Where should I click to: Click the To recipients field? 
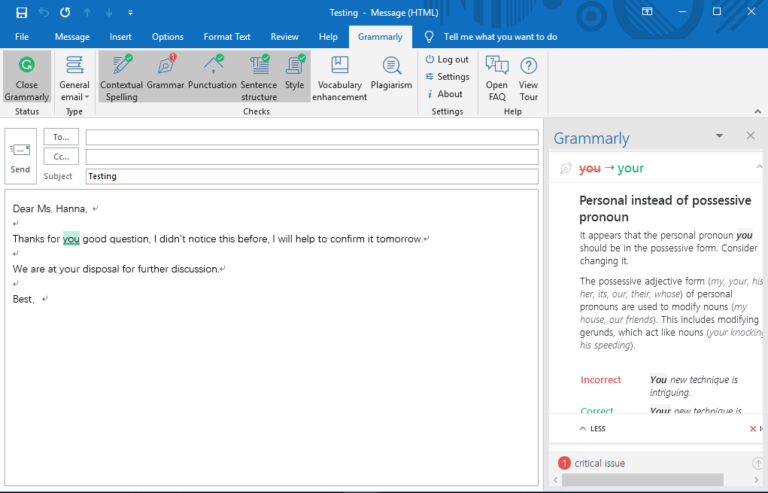[x=312, y=137]
